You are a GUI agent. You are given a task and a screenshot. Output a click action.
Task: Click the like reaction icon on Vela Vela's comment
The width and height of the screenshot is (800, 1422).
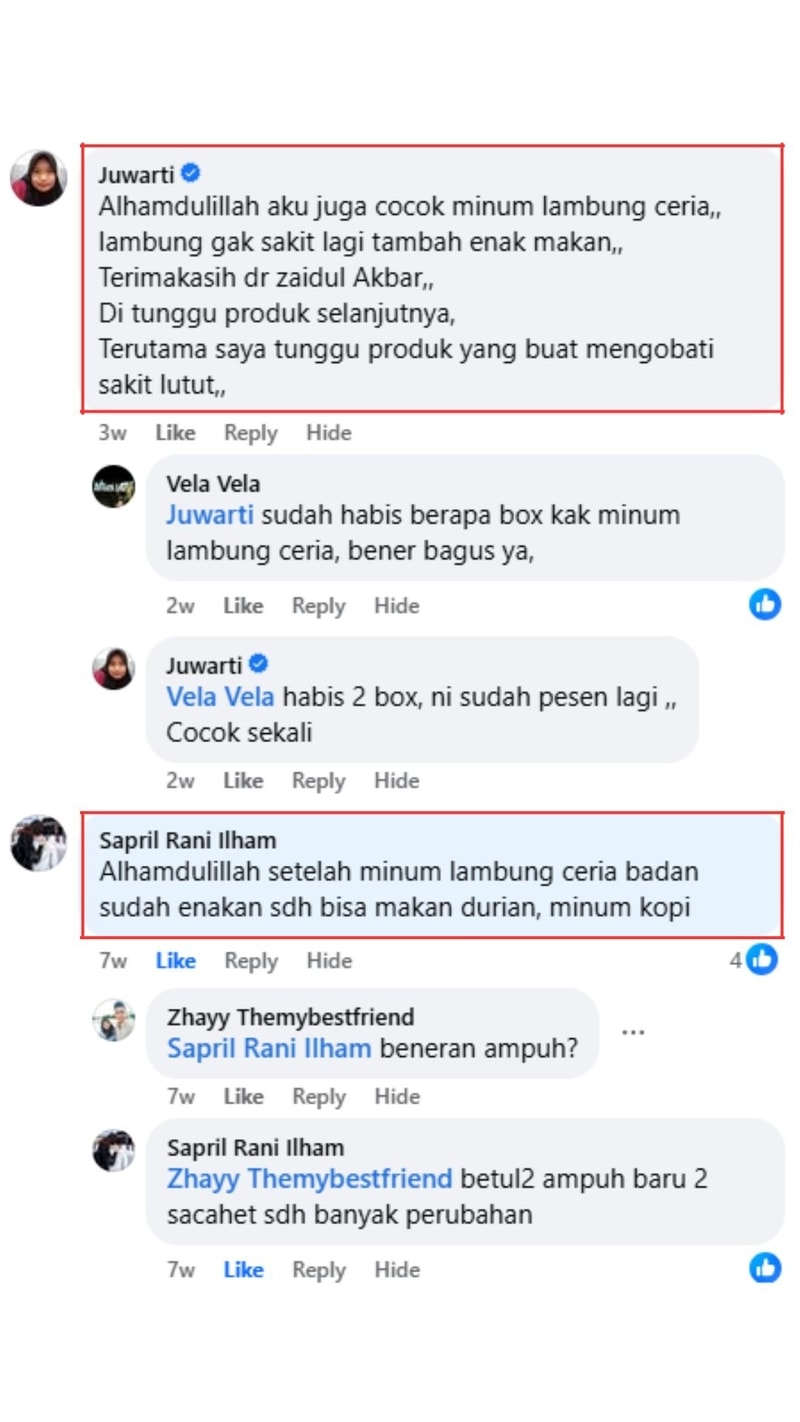point(765,603)
